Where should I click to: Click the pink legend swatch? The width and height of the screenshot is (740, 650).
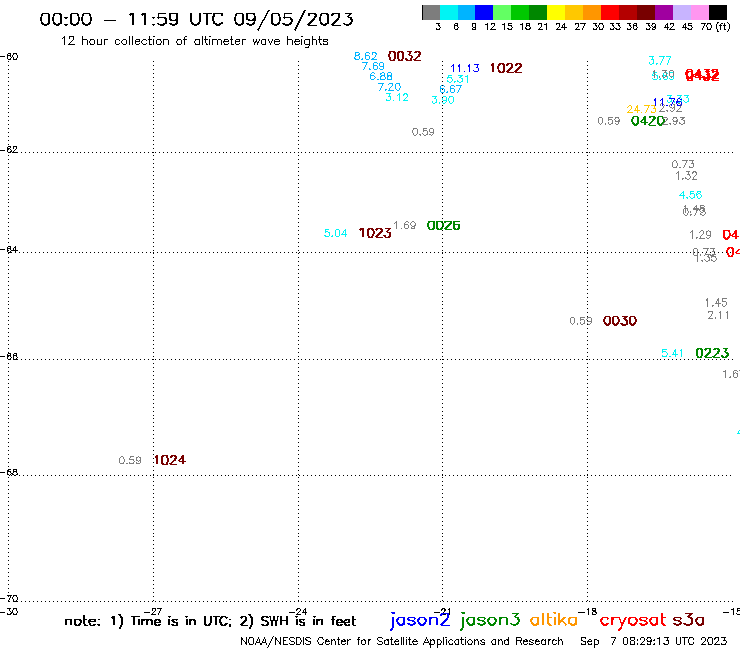(x=699, y=12)
